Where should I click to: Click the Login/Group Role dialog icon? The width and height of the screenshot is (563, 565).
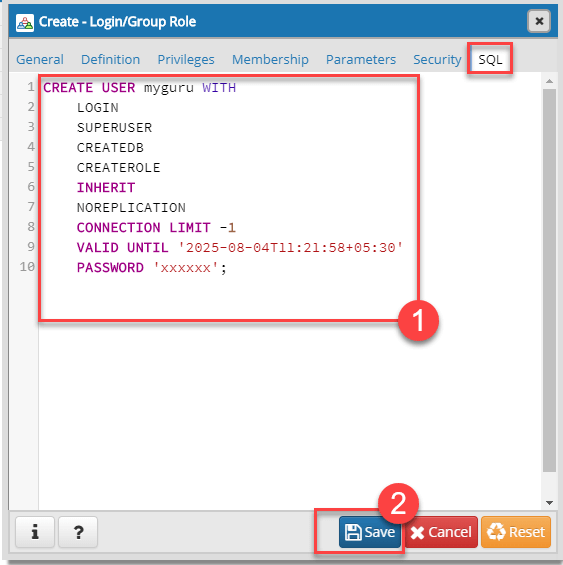[25, 23]
